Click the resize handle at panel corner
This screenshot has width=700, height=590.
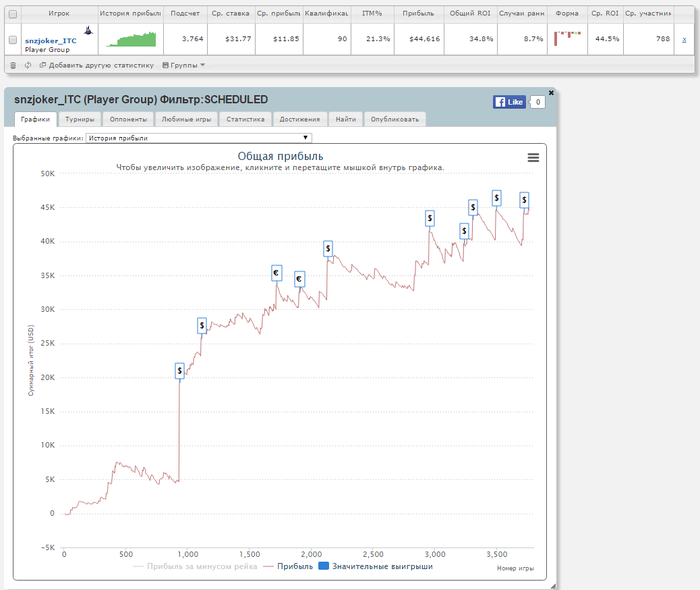[553, 586]
